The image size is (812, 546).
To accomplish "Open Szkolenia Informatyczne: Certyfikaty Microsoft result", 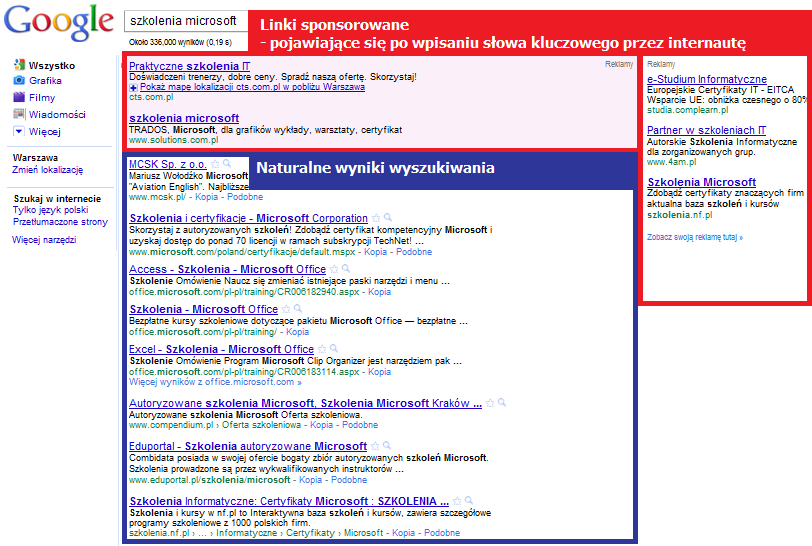I will click(x=289, y=501).
